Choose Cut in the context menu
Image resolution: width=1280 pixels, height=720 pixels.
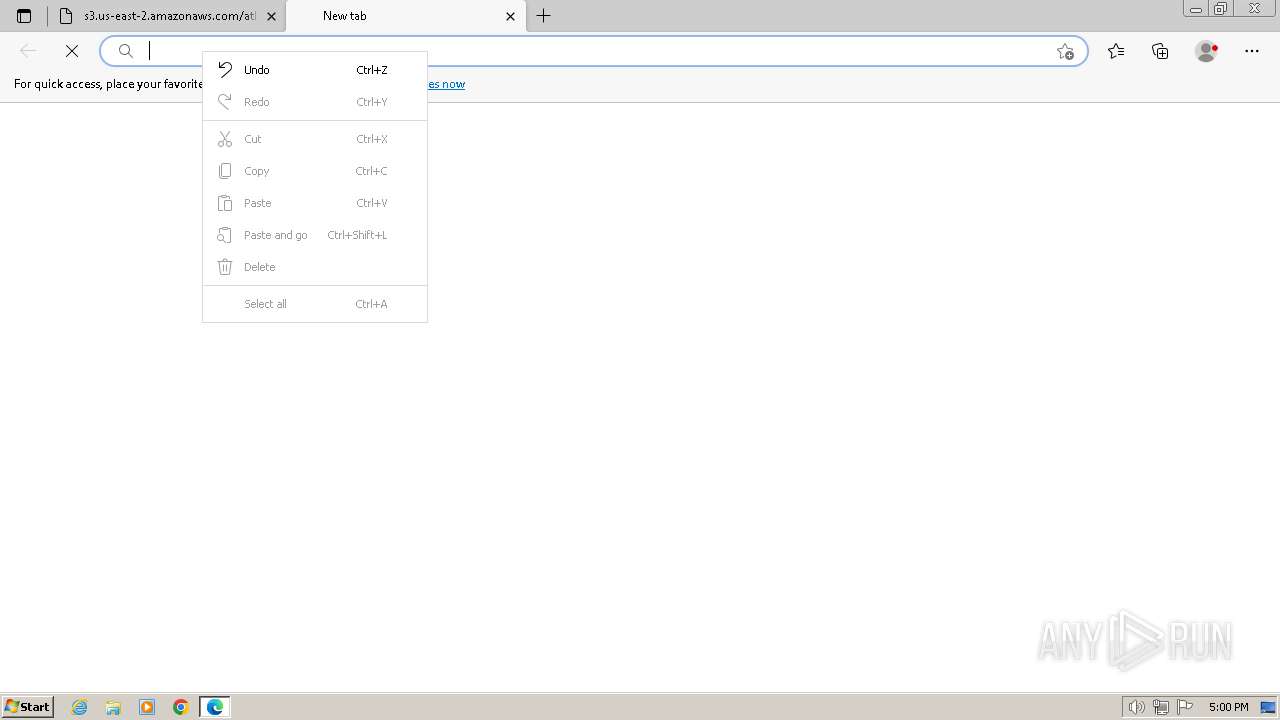pos(315,139)
